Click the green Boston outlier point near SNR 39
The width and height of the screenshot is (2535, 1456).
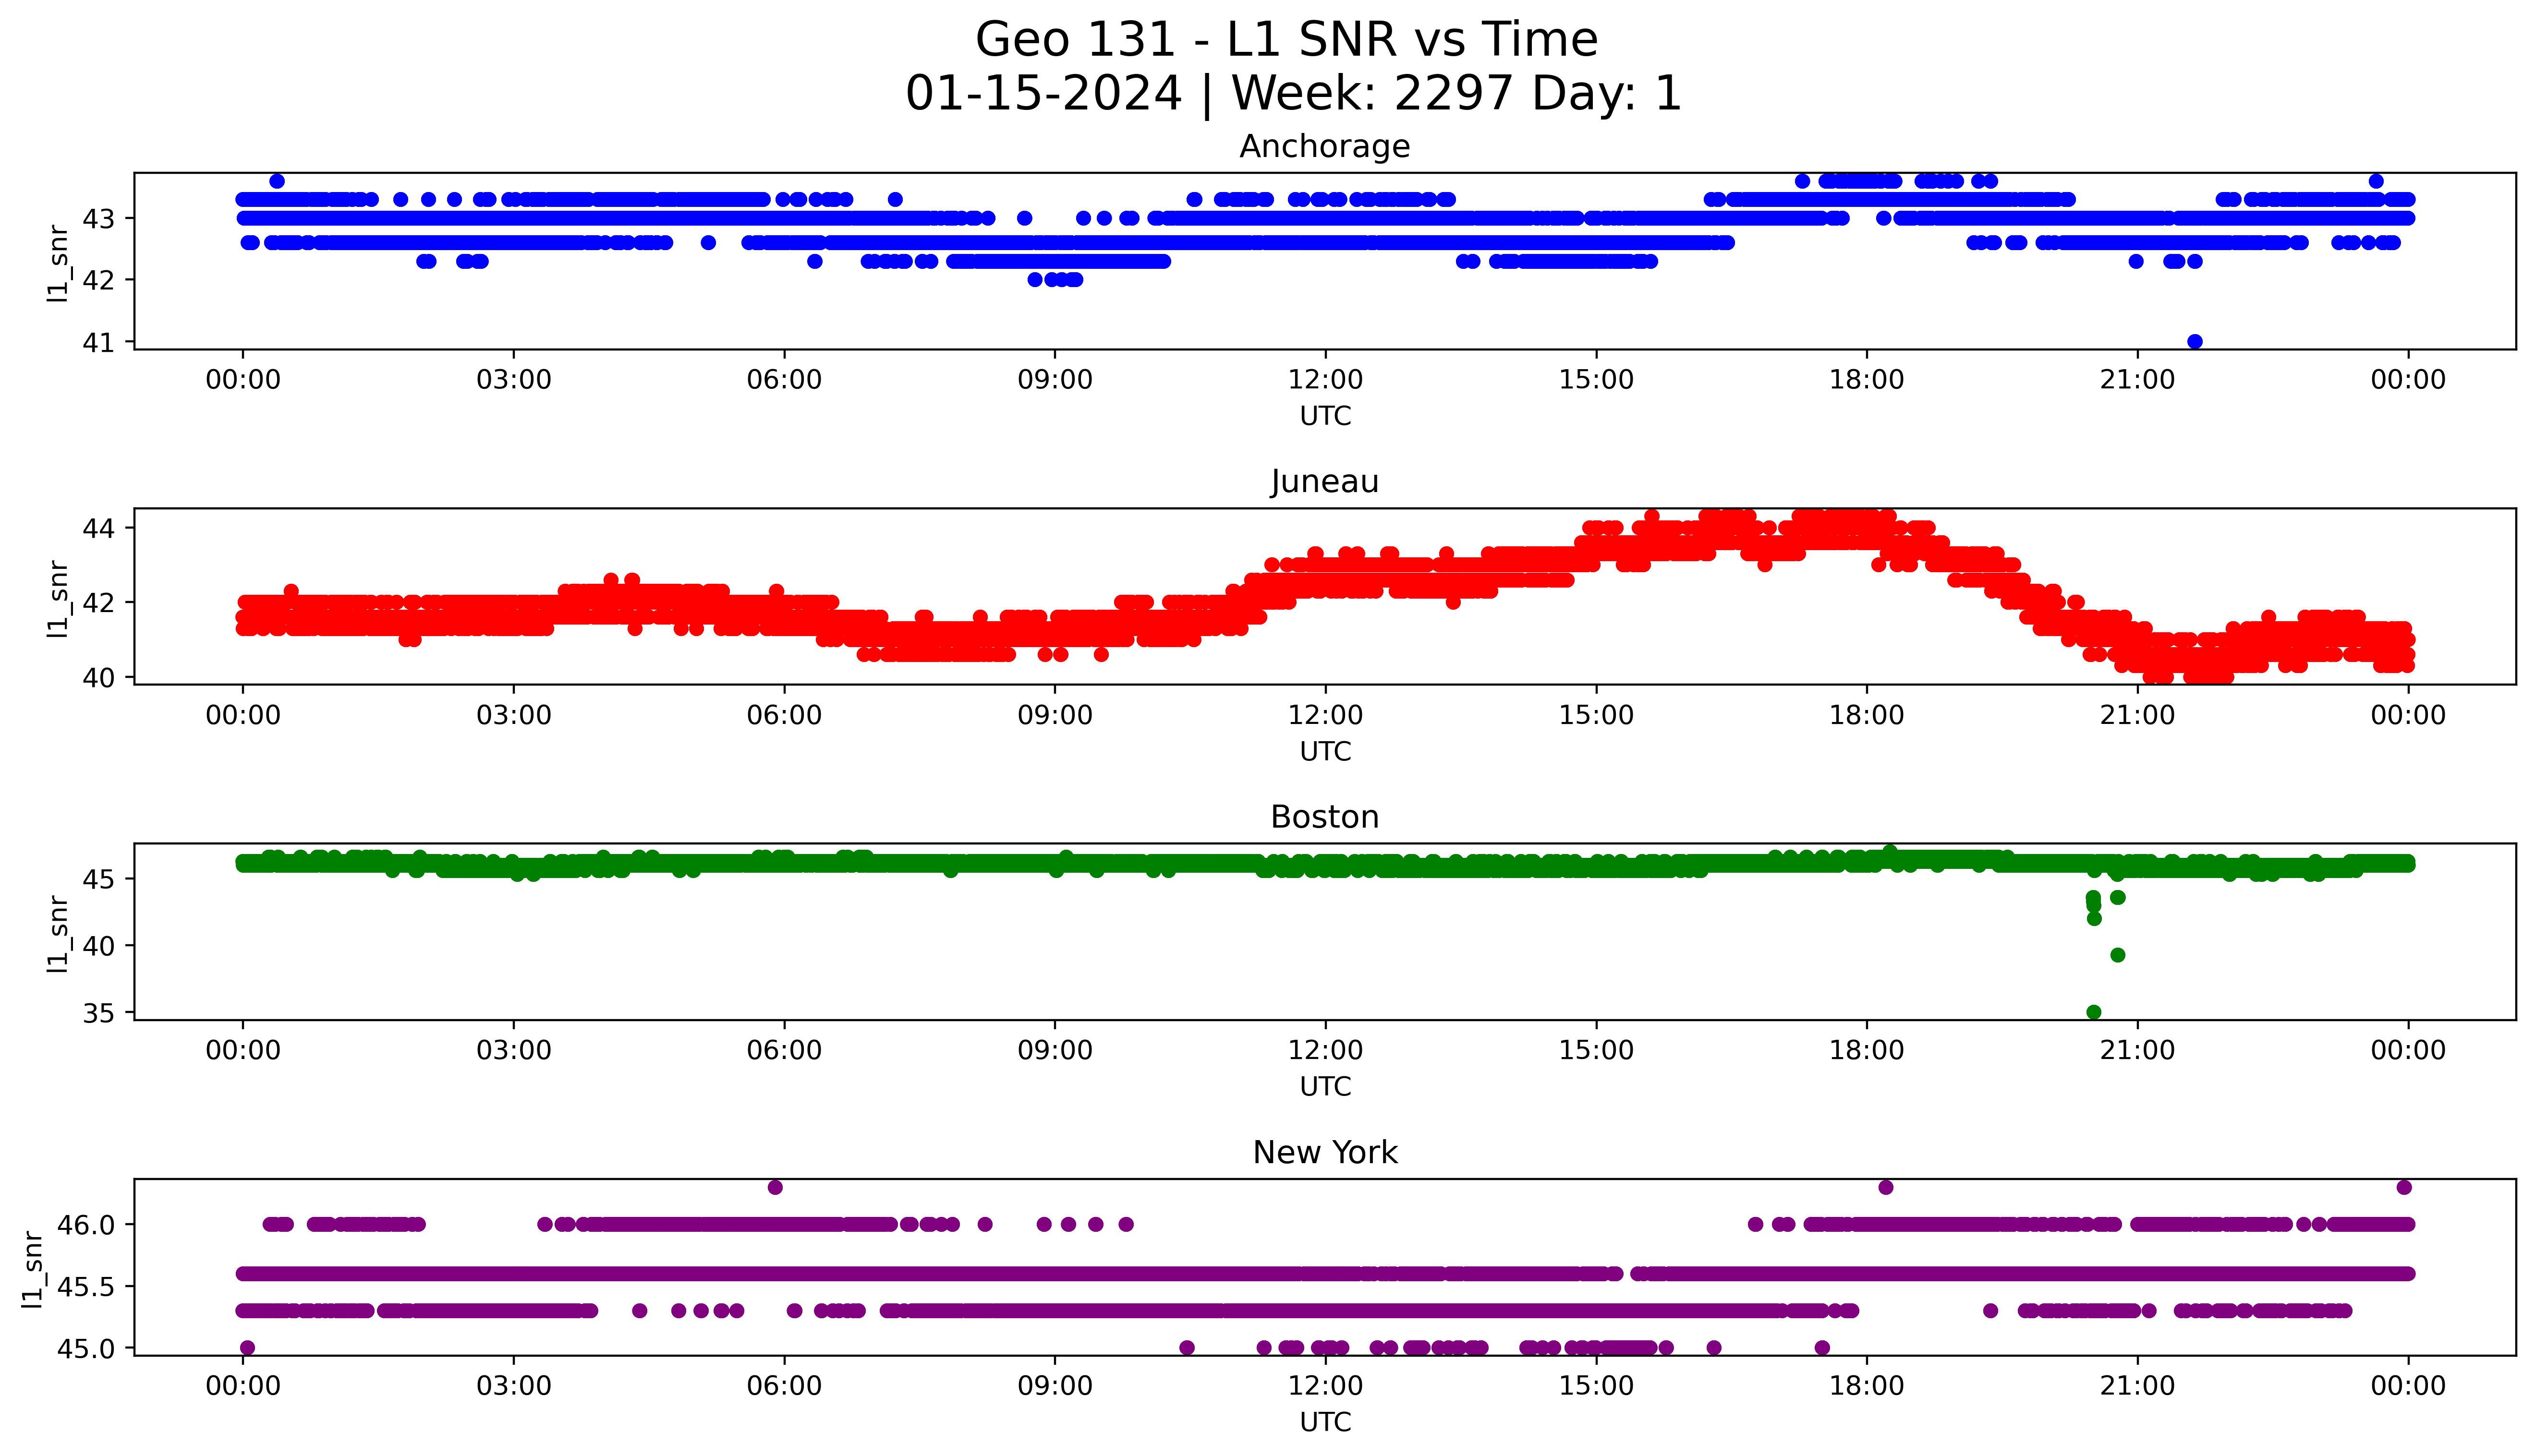pos(2118,955)
